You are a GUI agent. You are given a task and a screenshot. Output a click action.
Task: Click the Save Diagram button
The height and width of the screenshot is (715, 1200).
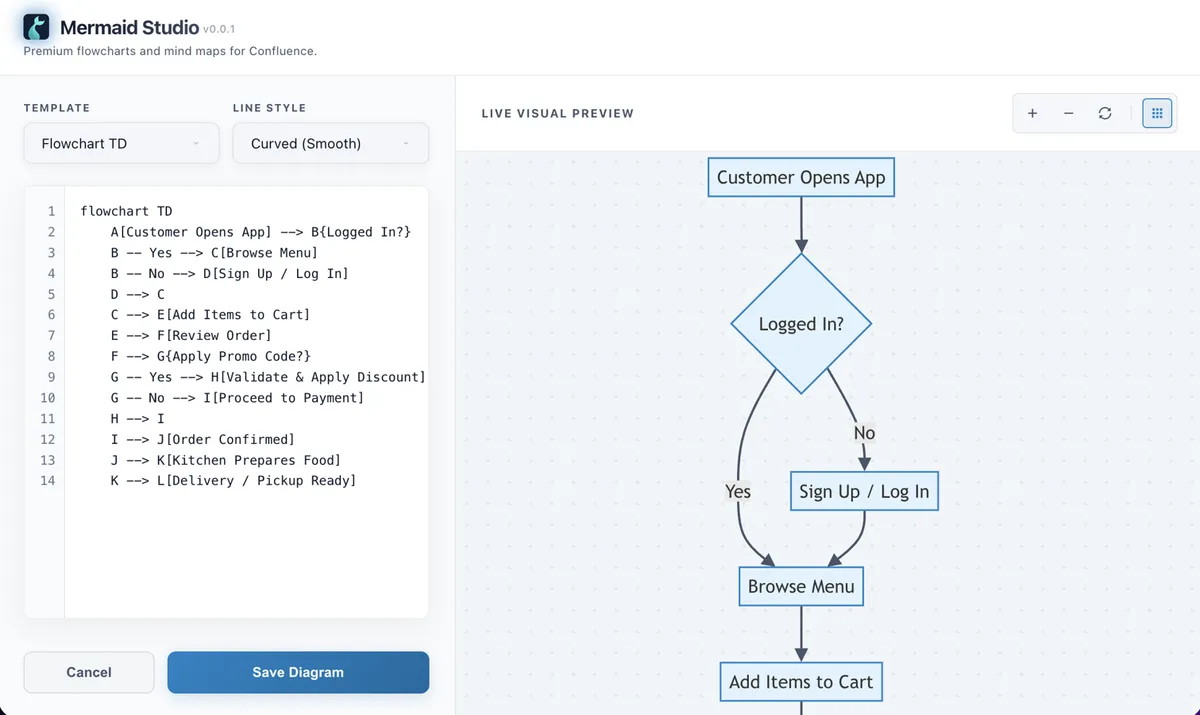pos(298,672)
